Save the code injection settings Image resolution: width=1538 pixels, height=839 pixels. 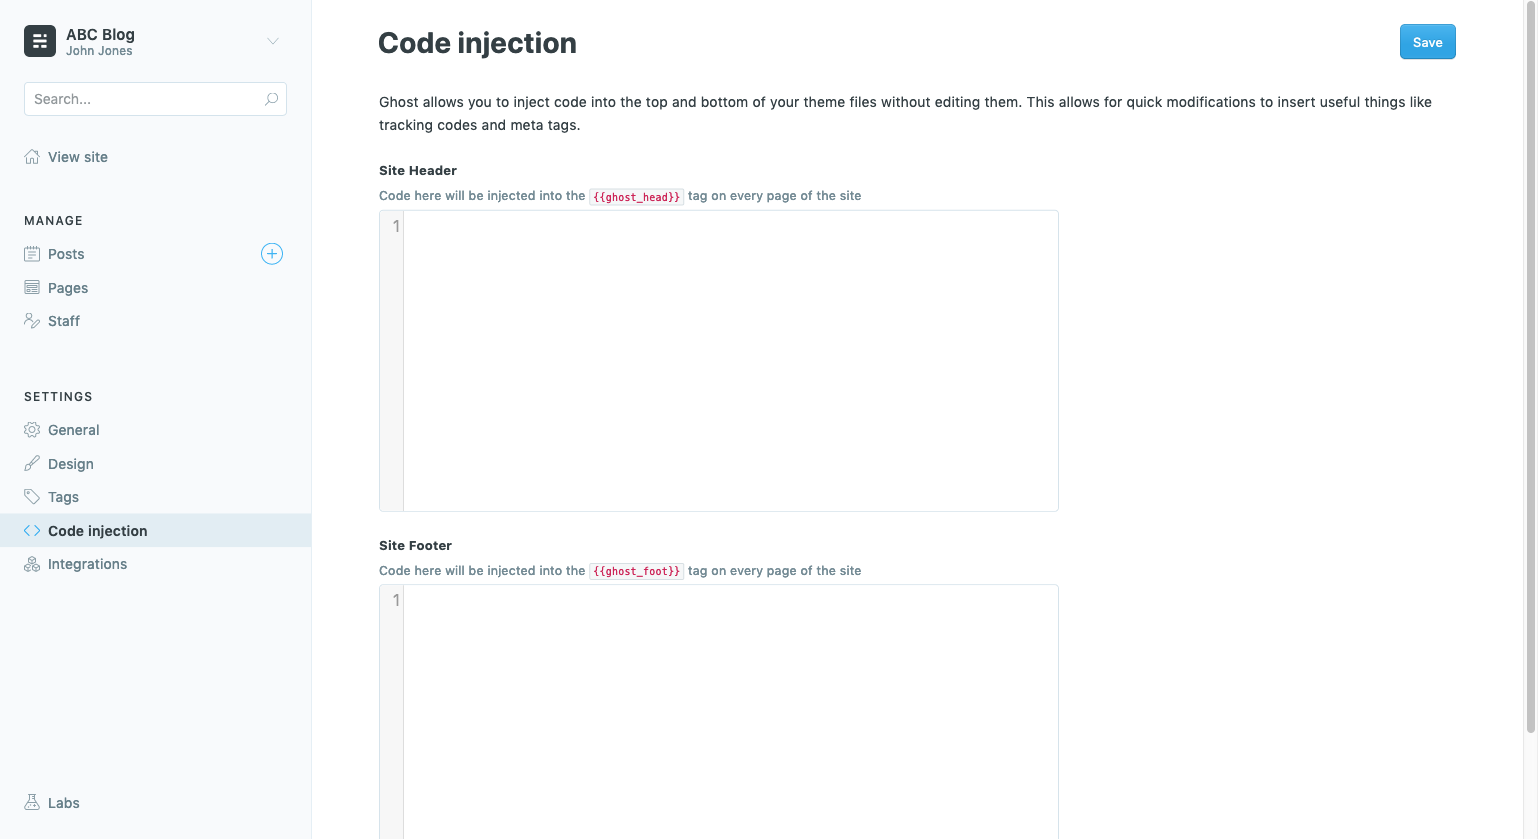1427,42
